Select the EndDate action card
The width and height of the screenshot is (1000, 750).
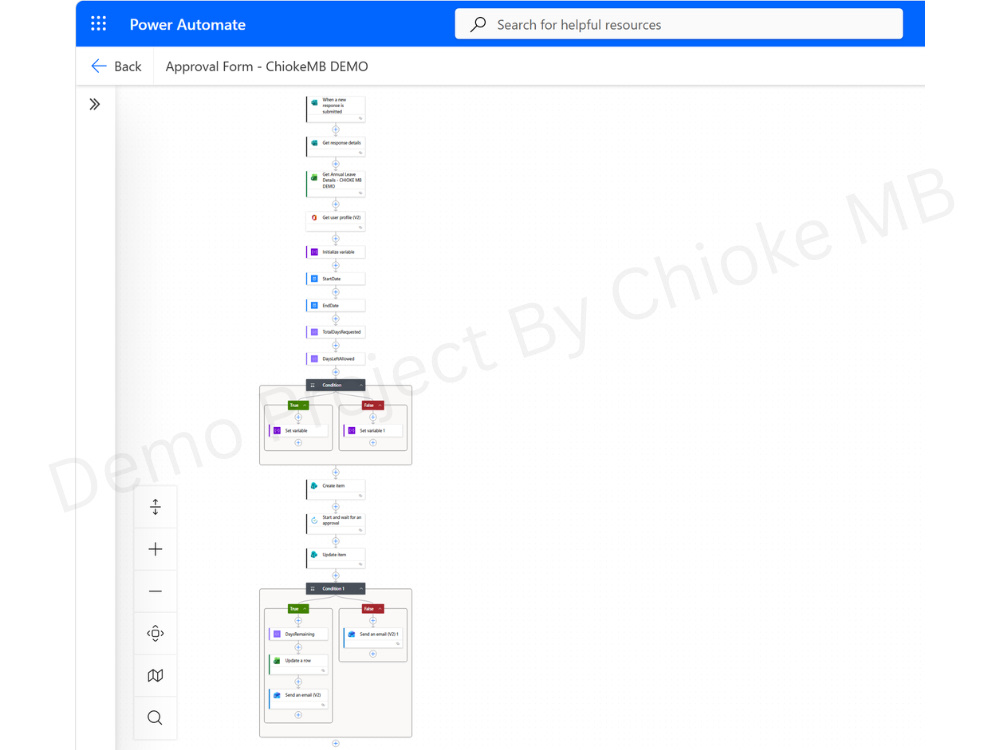335,305
